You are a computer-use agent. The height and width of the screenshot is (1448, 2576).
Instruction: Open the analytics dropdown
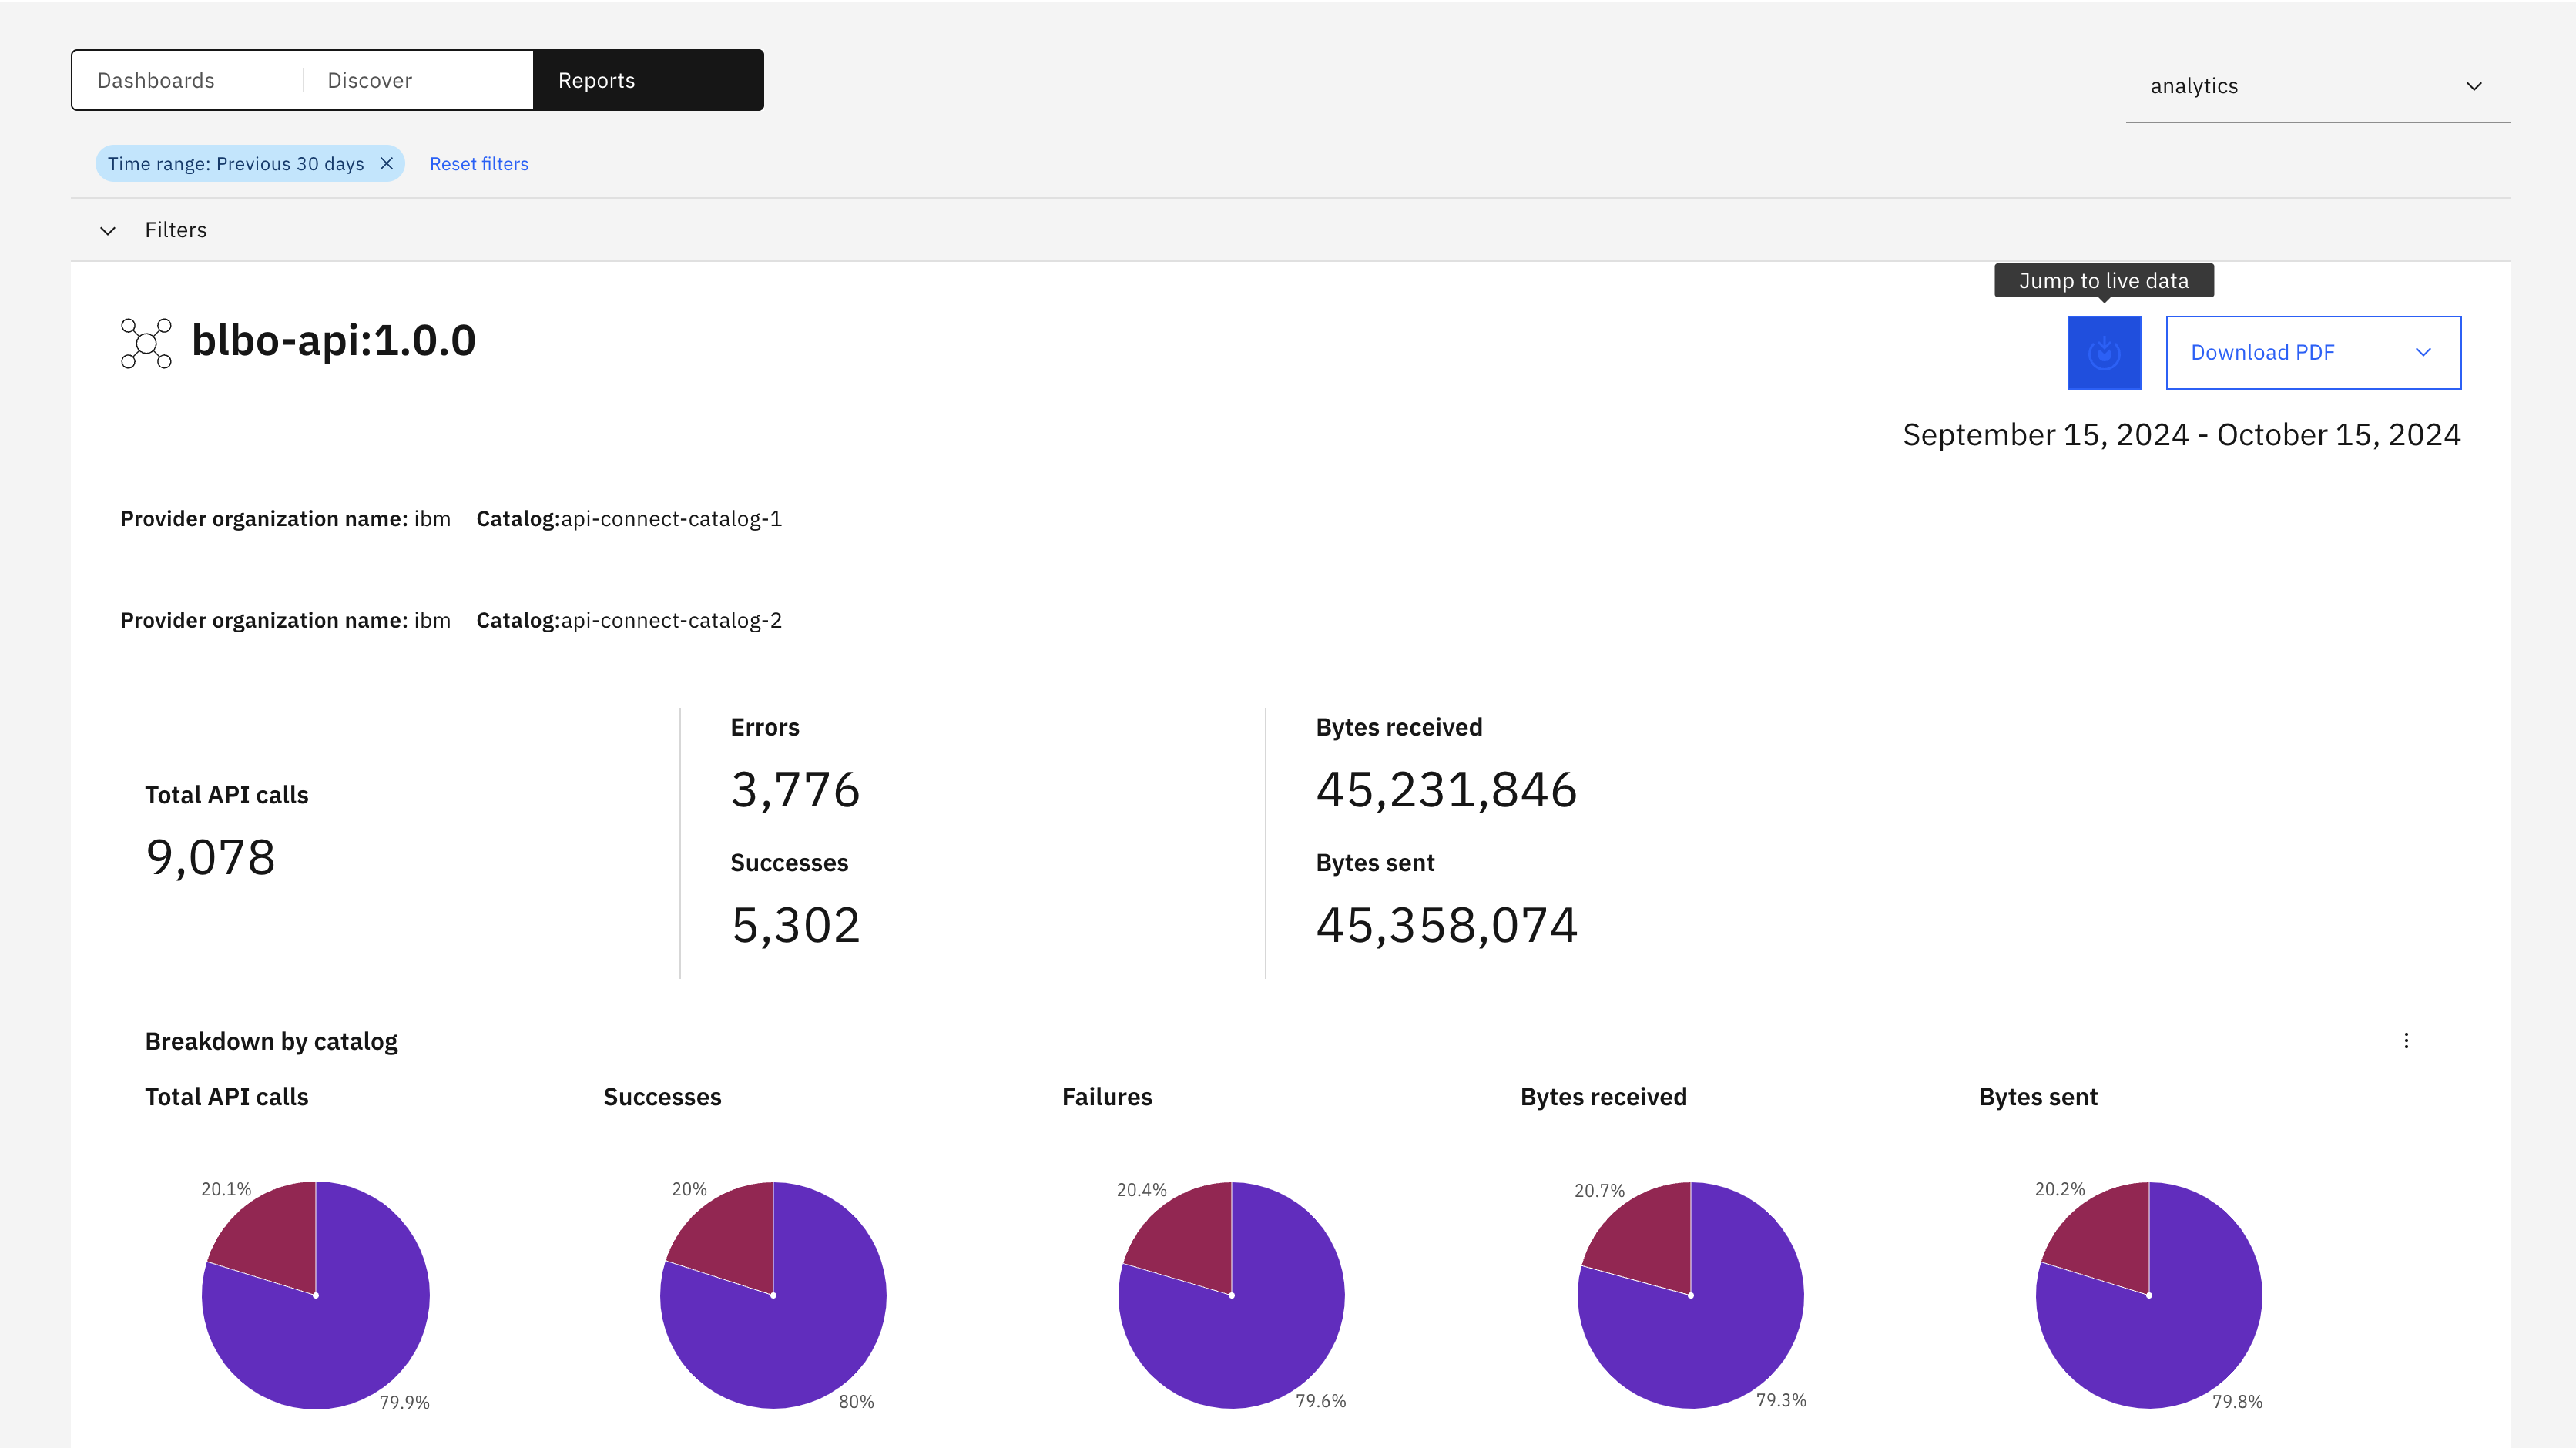coord(2318,86)
